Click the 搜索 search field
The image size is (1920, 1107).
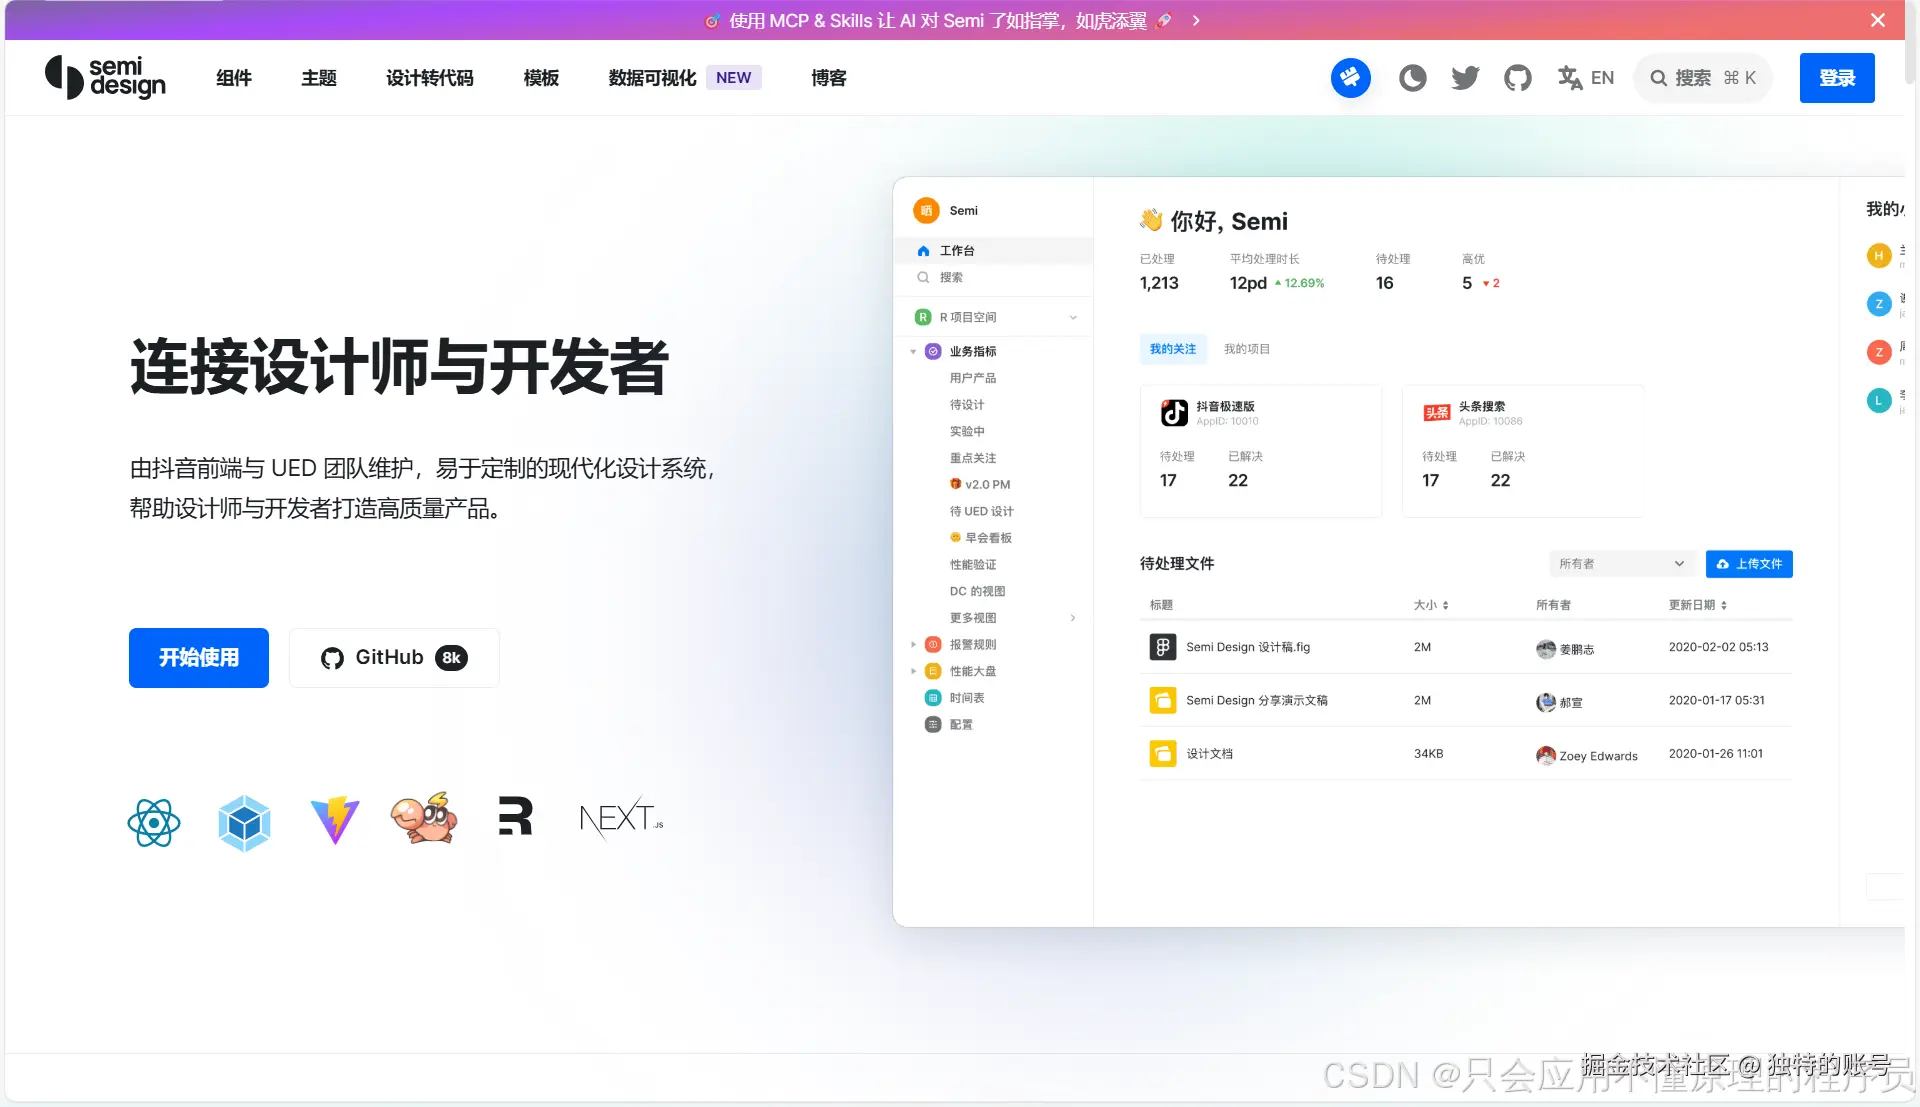pyautogui.click(x=1702, y=78)
